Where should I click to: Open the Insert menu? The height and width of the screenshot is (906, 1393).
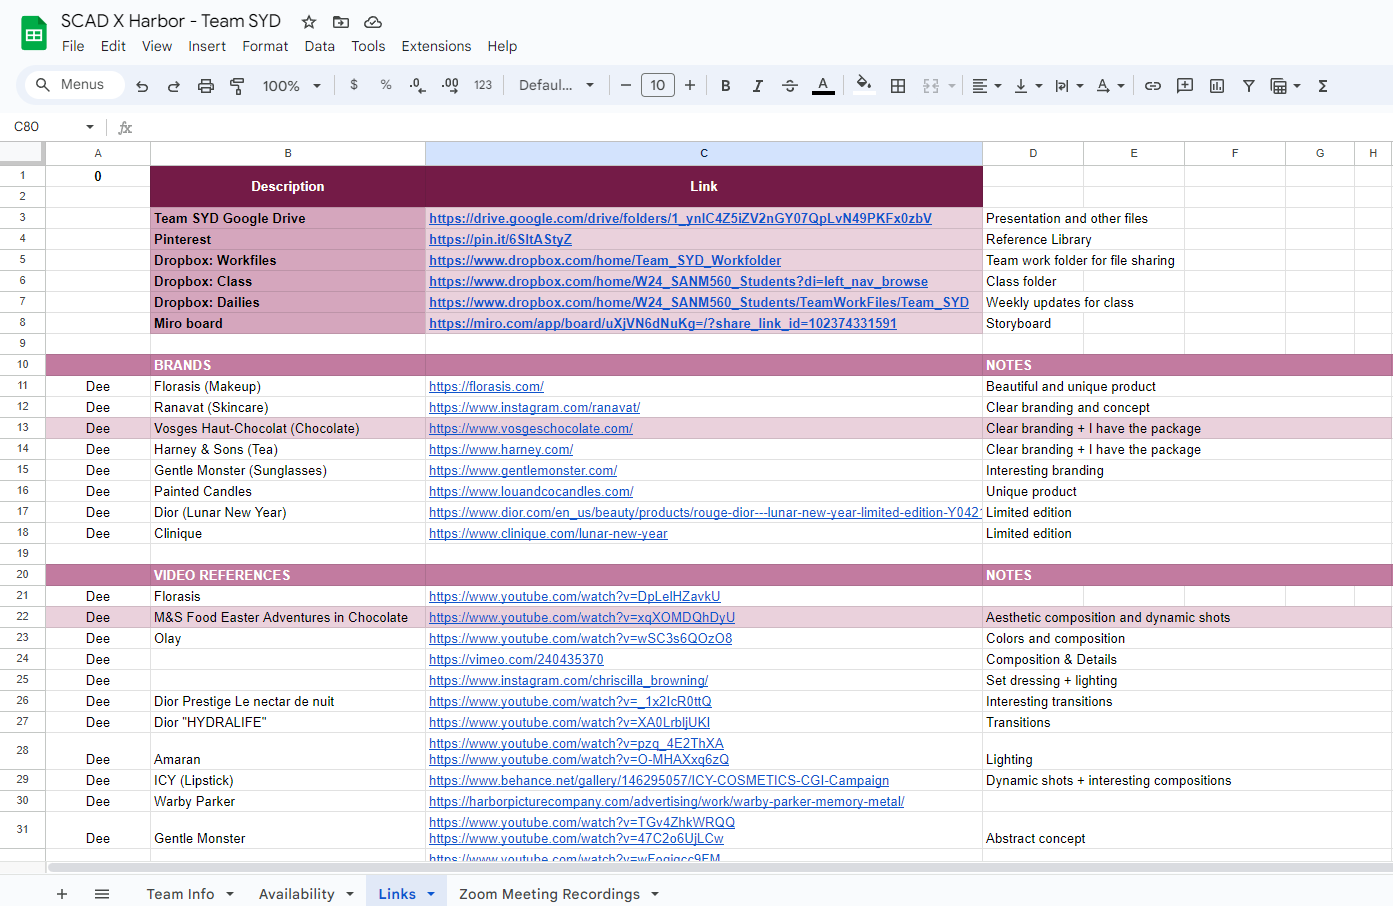coord(207,46)
